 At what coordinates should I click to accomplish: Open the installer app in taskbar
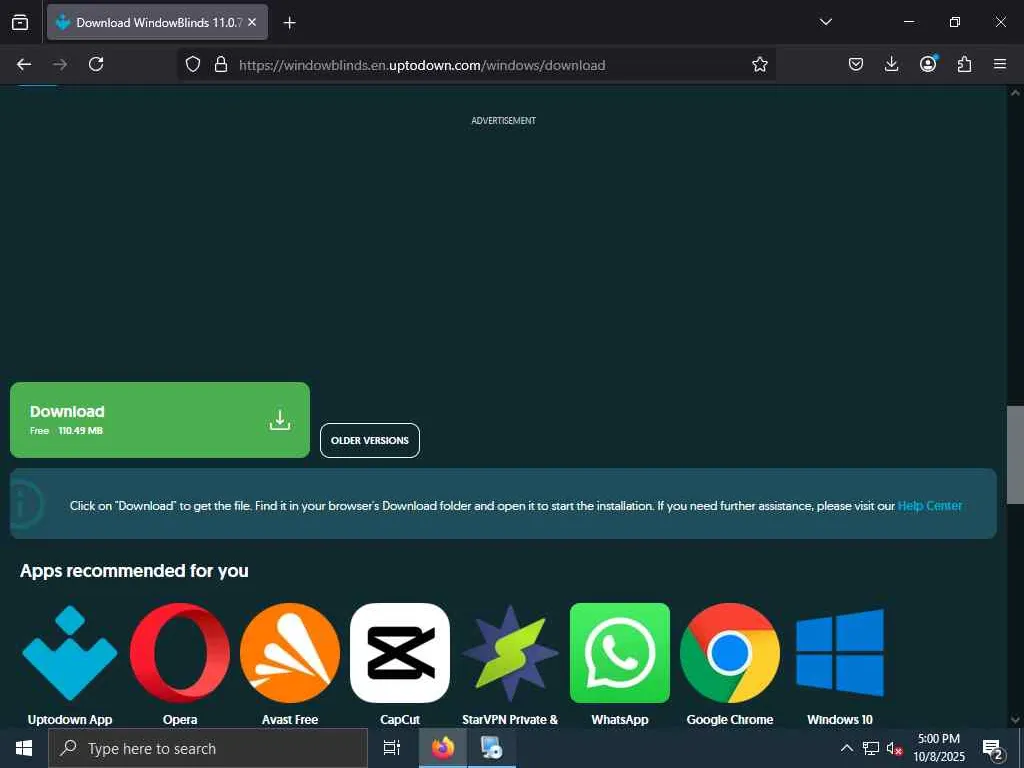coord(491,748)
